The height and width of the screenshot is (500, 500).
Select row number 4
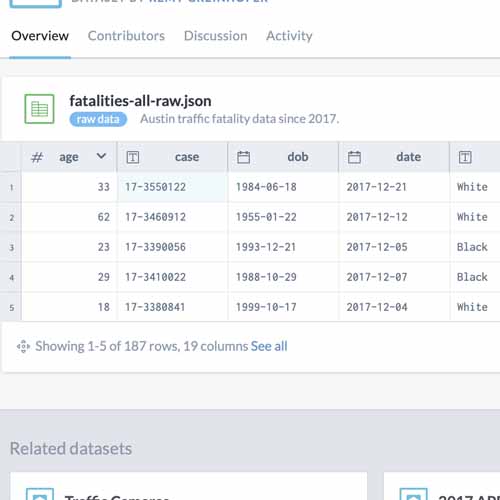[11, 277]
